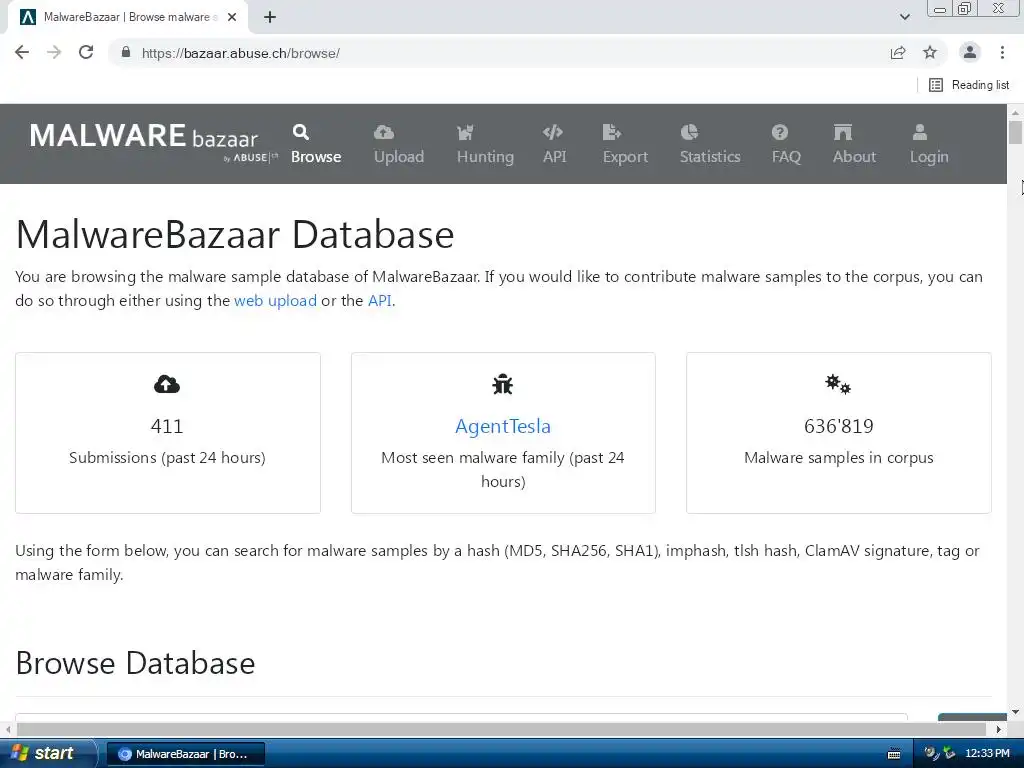This screenshot has width=1024, height=768.
Task: Click the padlock site info icon
Action: click(126, 52)
